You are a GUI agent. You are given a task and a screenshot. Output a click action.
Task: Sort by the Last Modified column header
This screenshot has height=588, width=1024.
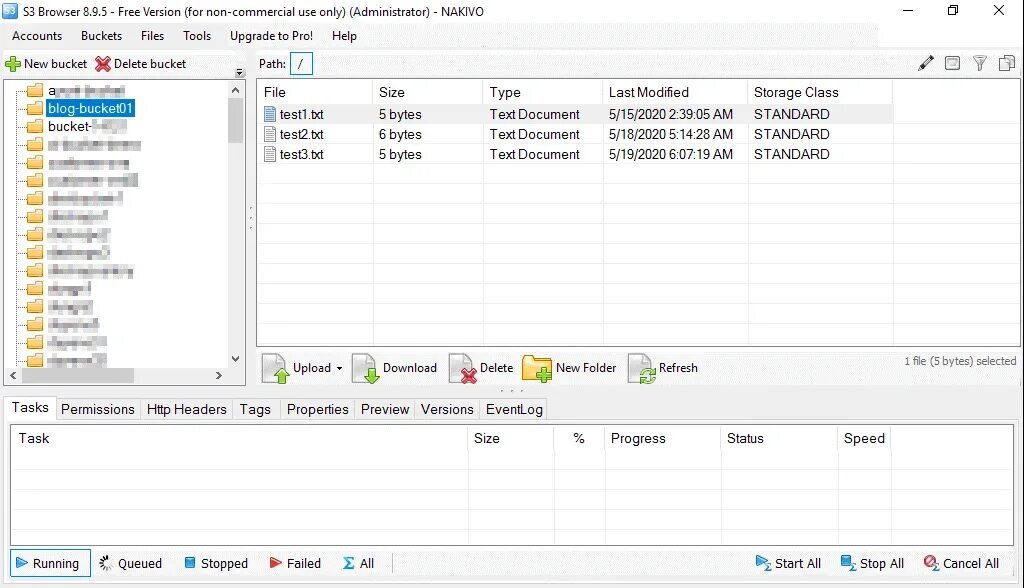(x=675, y=92)
